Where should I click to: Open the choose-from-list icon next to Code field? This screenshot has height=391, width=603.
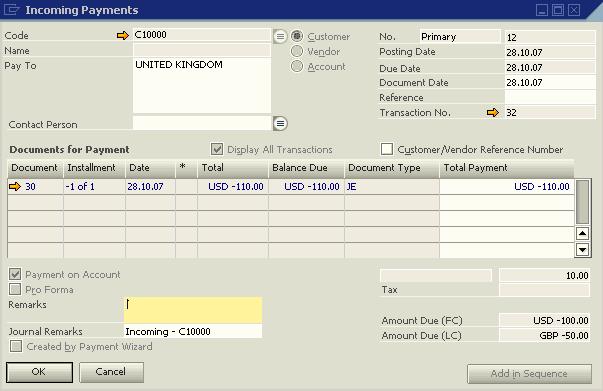click(280, 37)
